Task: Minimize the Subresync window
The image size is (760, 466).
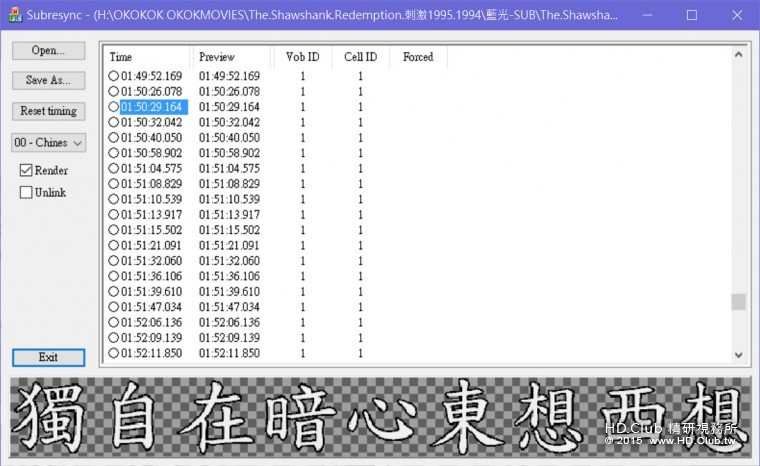Action: 648,15
